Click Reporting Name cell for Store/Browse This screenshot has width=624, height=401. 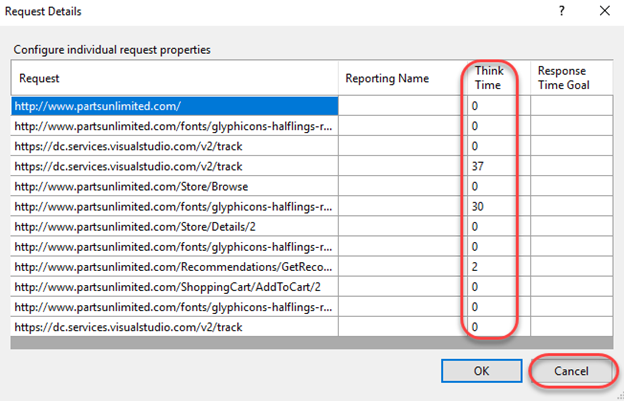point(403,186)
